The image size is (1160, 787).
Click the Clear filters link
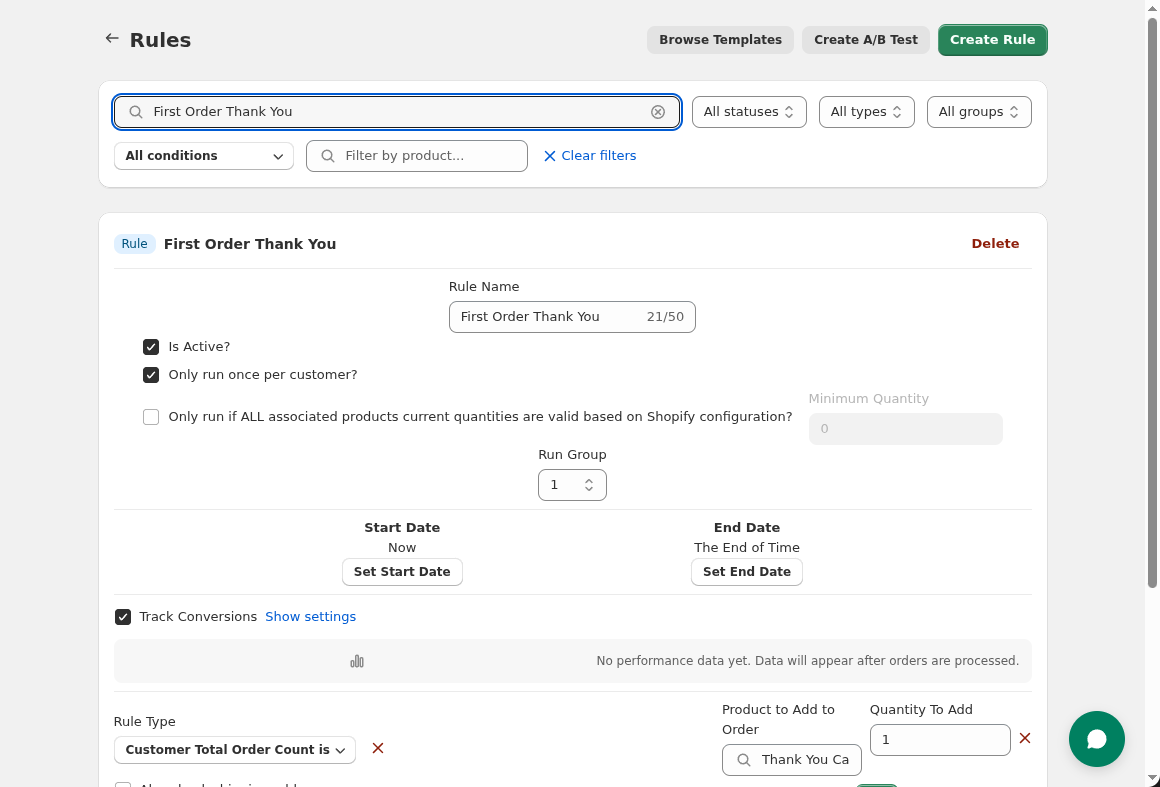point(590,156)
